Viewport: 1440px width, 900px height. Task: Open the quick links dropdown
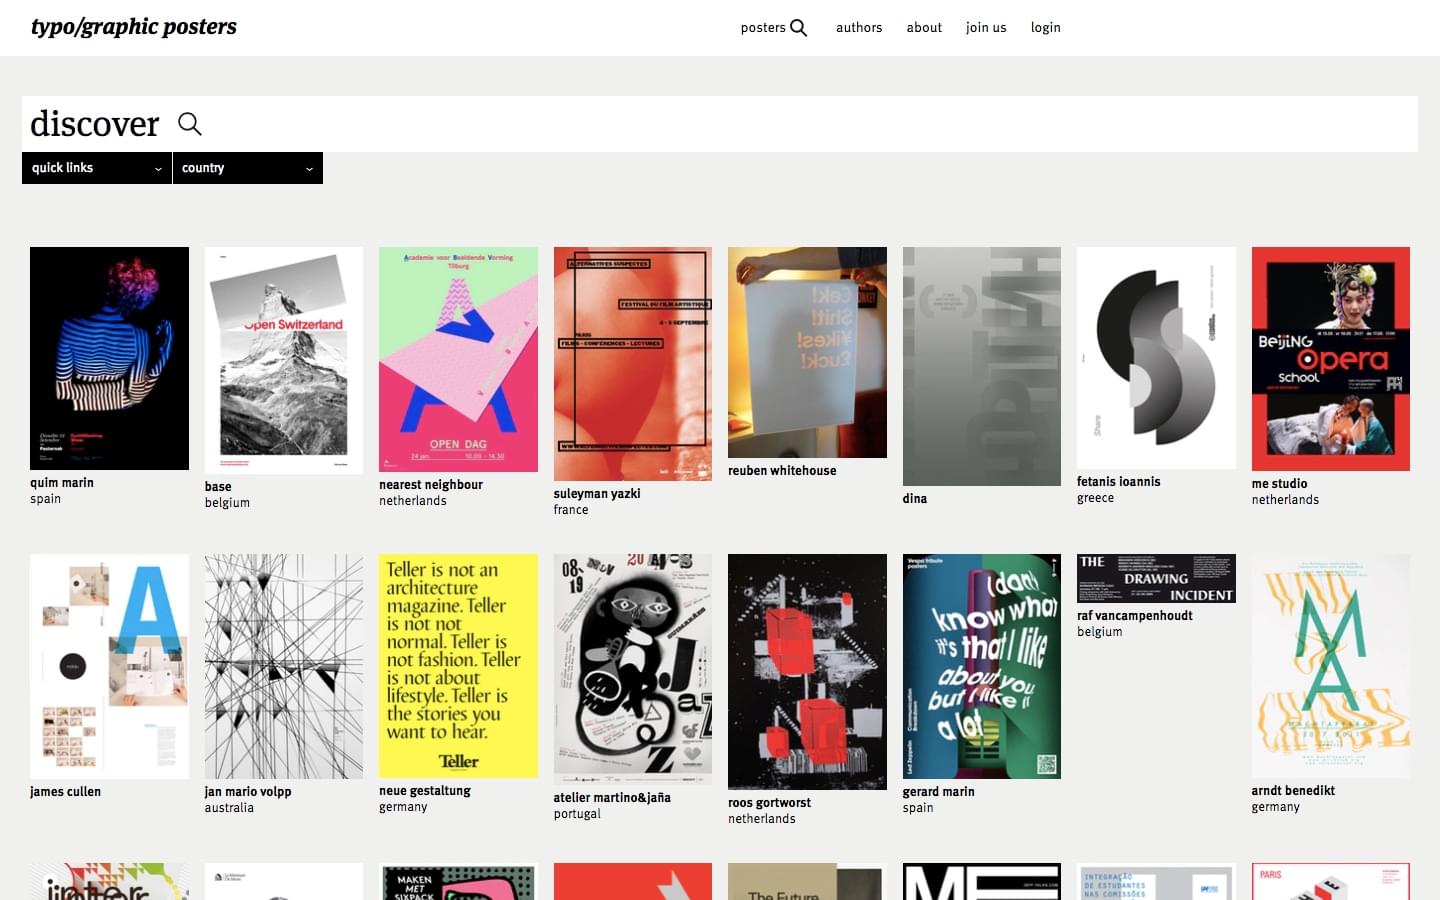(x=97, y=168)
